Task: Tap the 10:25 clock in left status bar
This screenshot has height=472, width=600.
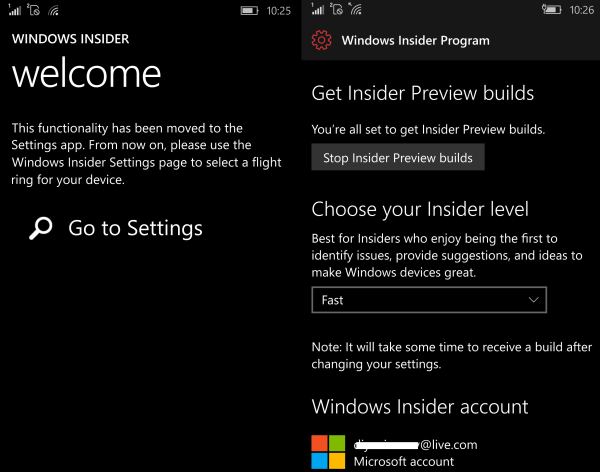Action: pos(279,11)
